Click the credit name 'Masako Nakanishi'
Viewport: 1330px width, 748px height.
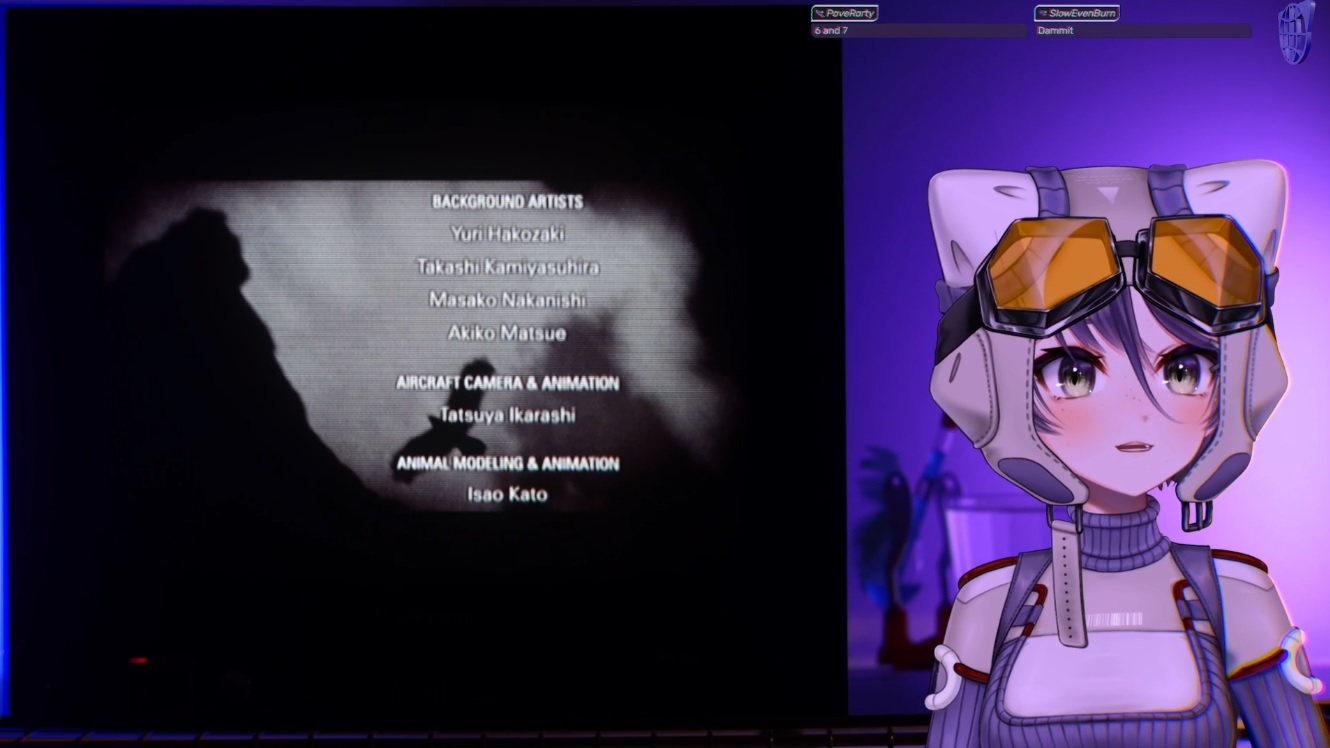tap(507, 300)
